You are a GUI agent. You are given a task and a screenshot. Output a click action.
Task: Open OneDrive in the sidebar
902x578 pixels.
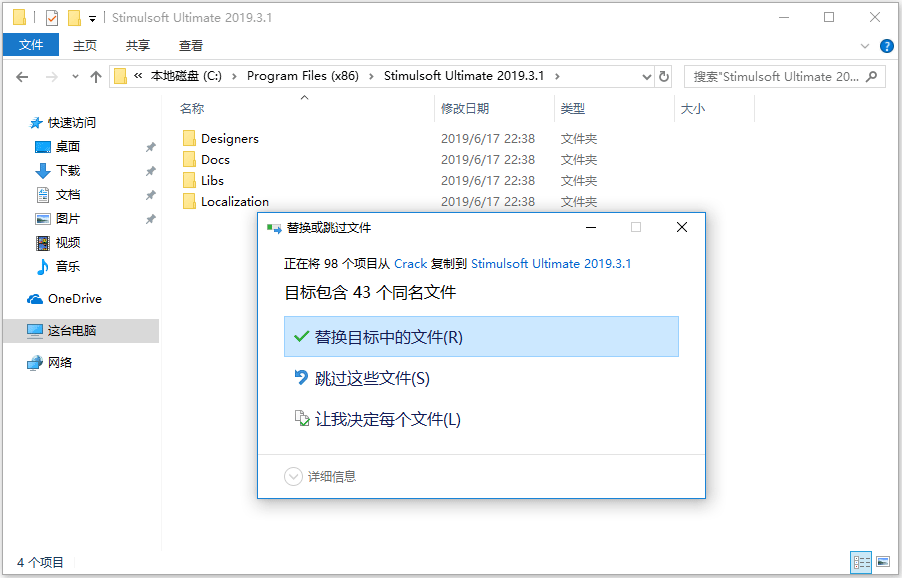tap(74, 299)
